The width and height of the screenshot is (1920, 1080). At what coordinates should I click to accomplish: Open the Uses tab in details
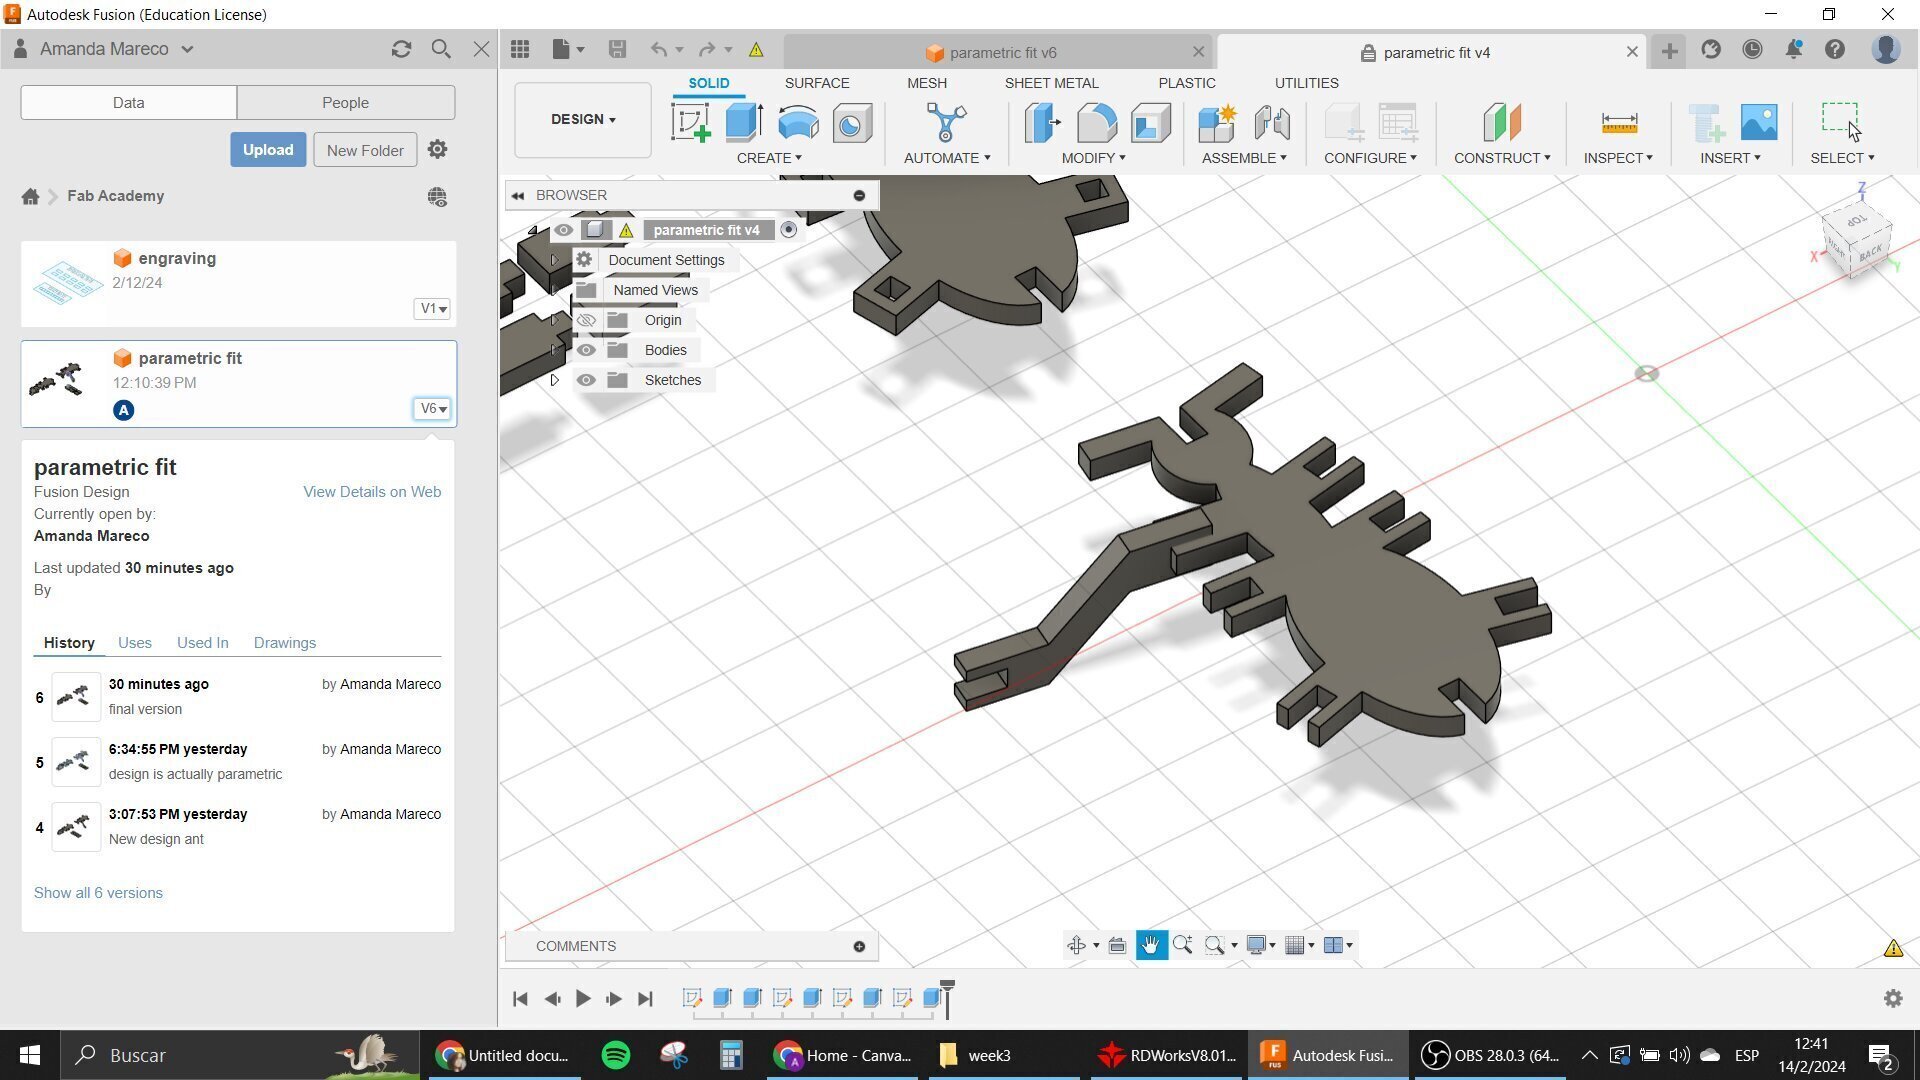(135, 643)
